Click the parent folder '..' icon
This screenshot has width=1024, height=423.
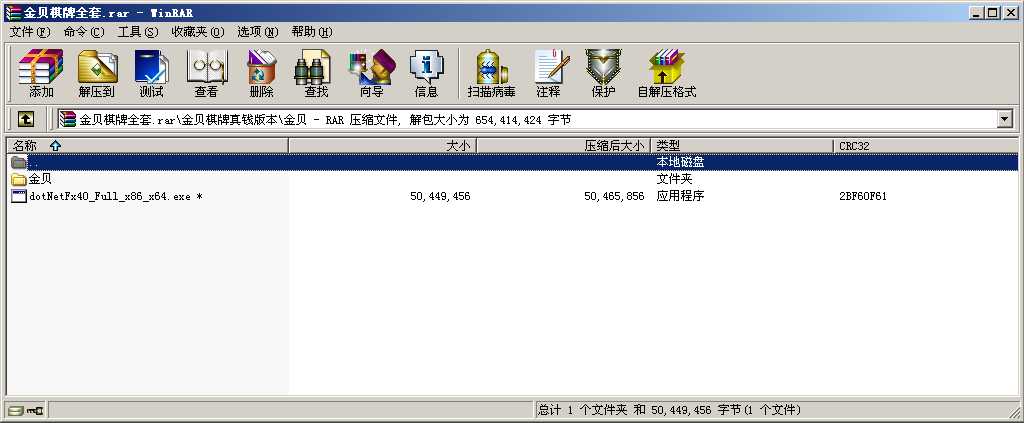(19, 162)
